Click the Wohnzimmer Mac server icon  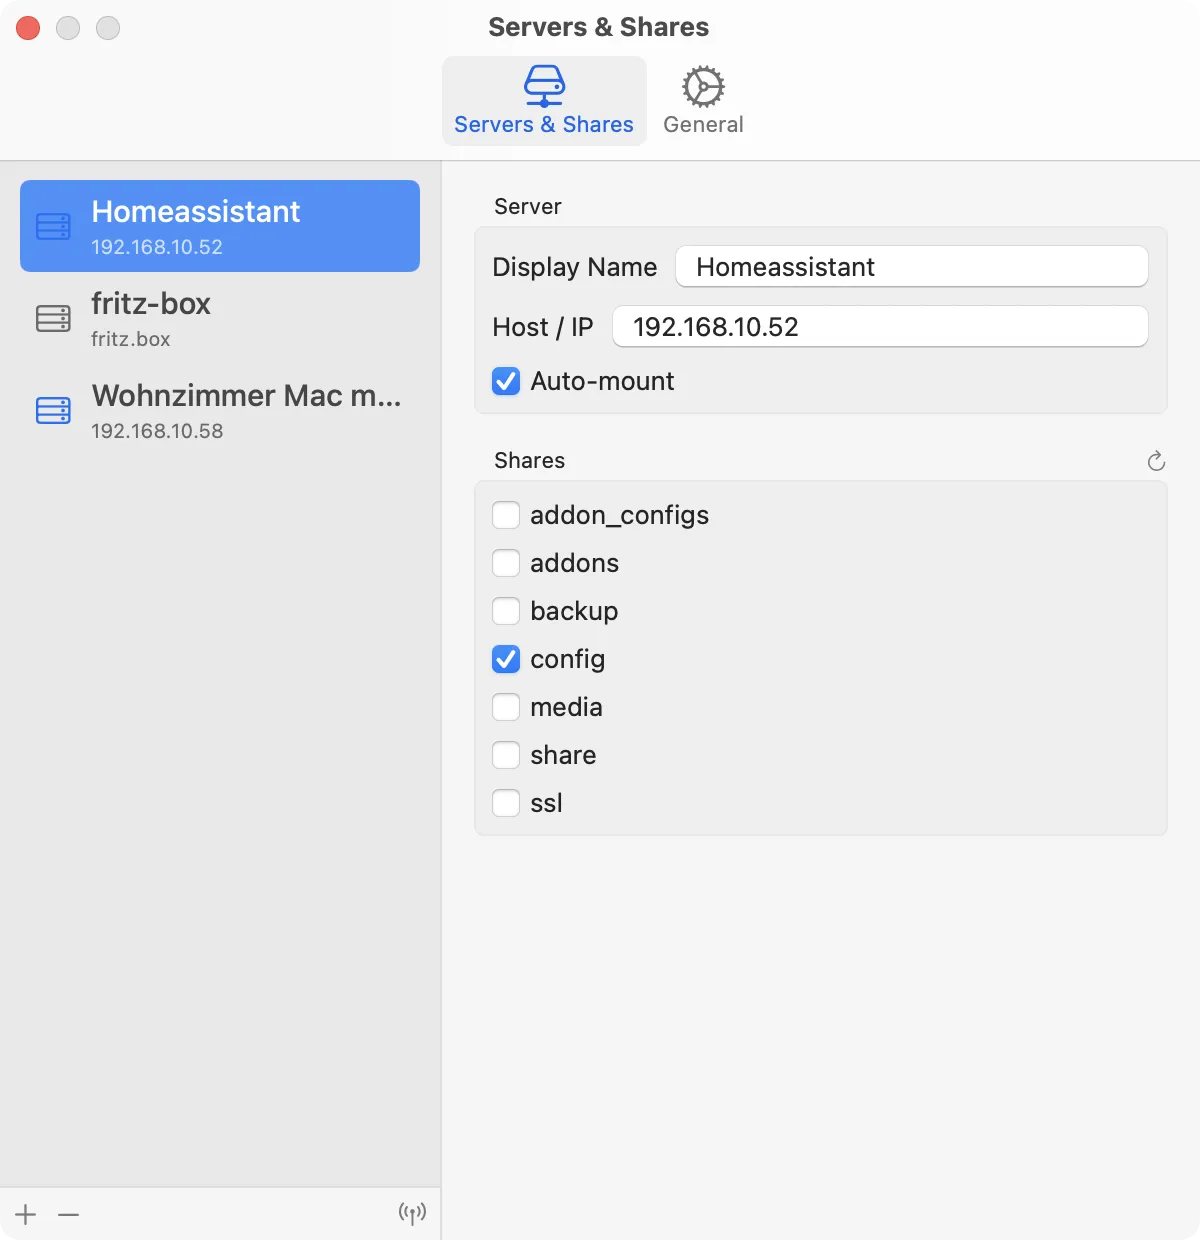(x=53, y=411)
